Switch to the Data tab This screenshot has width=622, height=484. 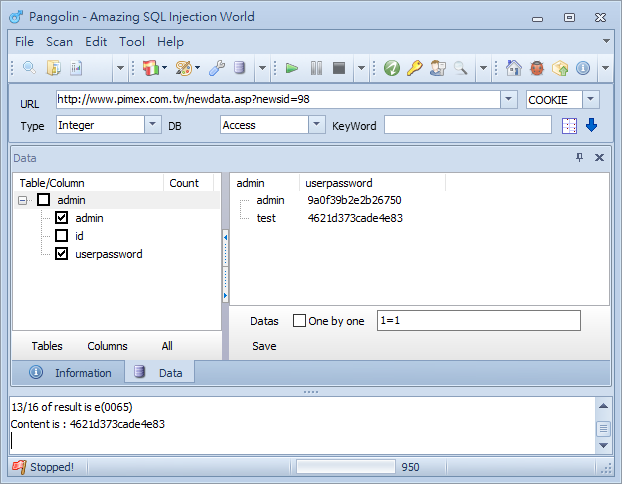point(159,372)
